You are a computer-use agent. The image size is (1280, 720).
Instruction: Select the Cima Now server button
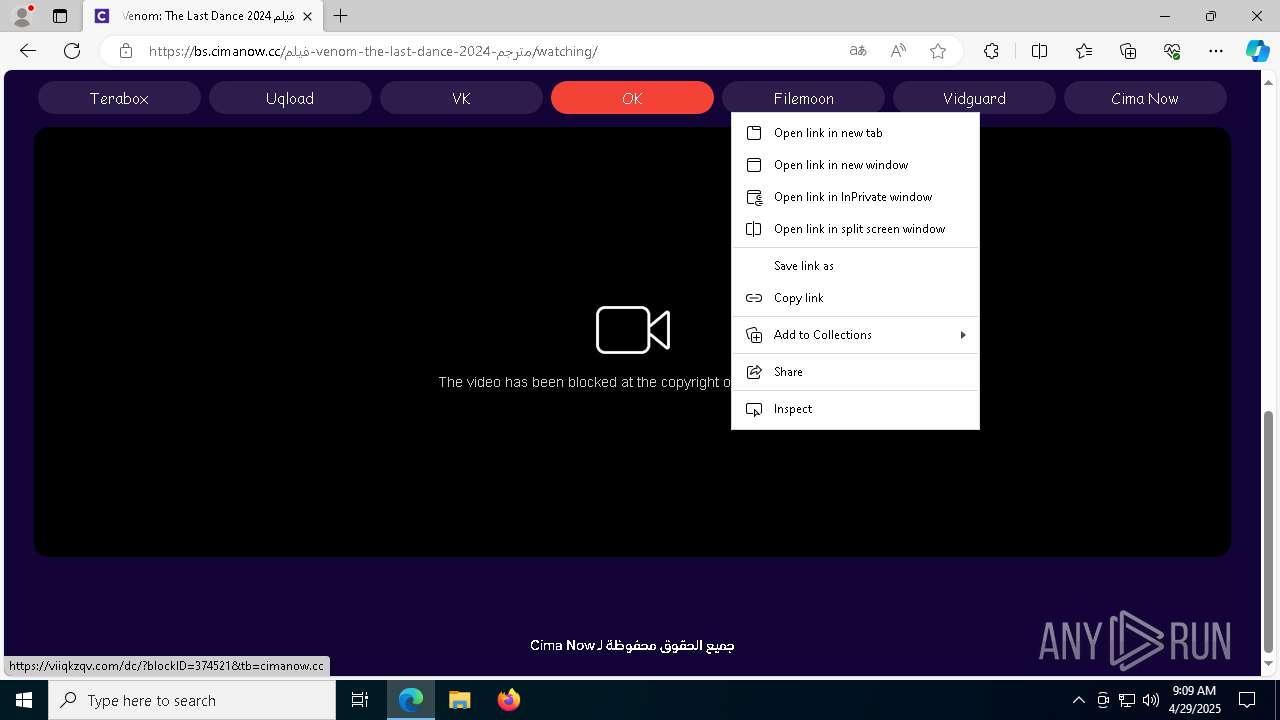click(1145, 98)
